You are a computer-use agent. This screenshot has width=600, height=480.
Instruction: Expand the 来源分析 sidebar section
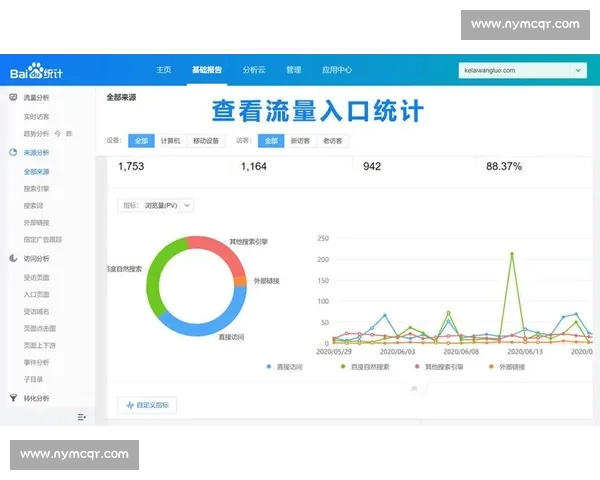[x=36, y=153]
